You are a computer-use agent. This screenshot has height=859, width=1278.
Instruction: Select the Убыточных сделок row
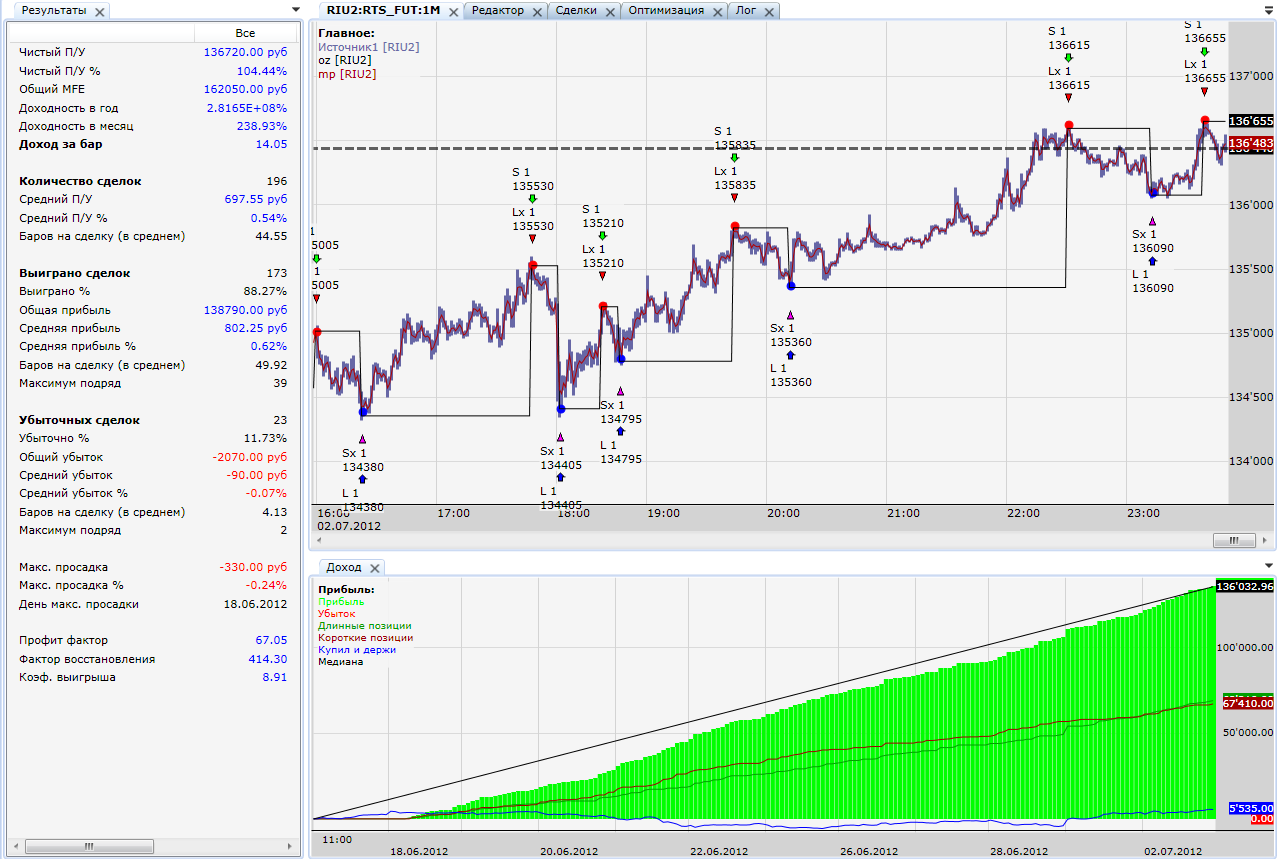(153, 420)
